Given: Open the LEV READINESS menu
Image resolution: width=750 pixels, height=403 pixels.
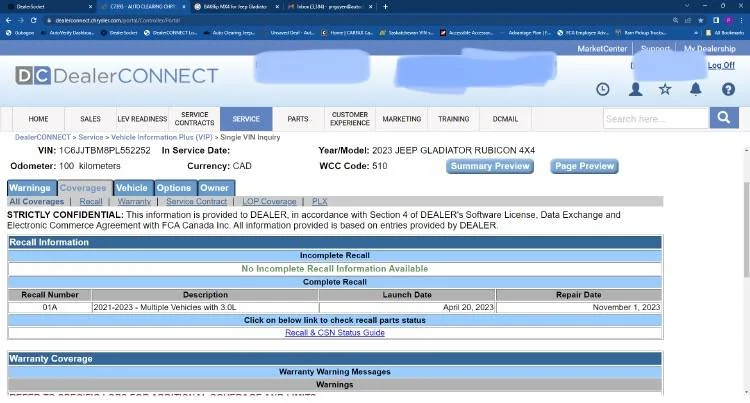Looking at the screenshot, I should (142, 119).
